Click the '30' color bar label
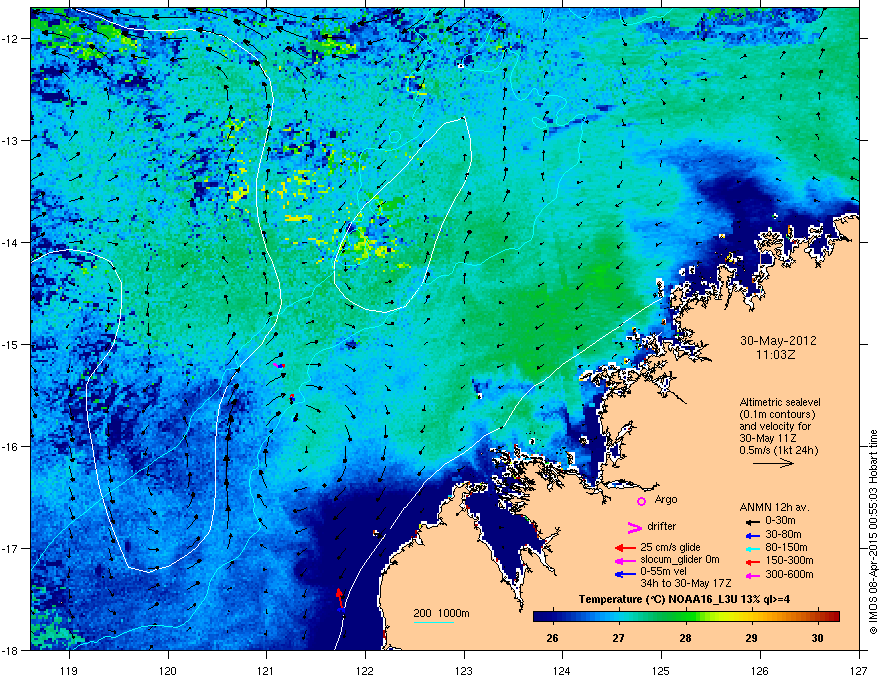Screen dimensions: 880x680 click(817, 638)
